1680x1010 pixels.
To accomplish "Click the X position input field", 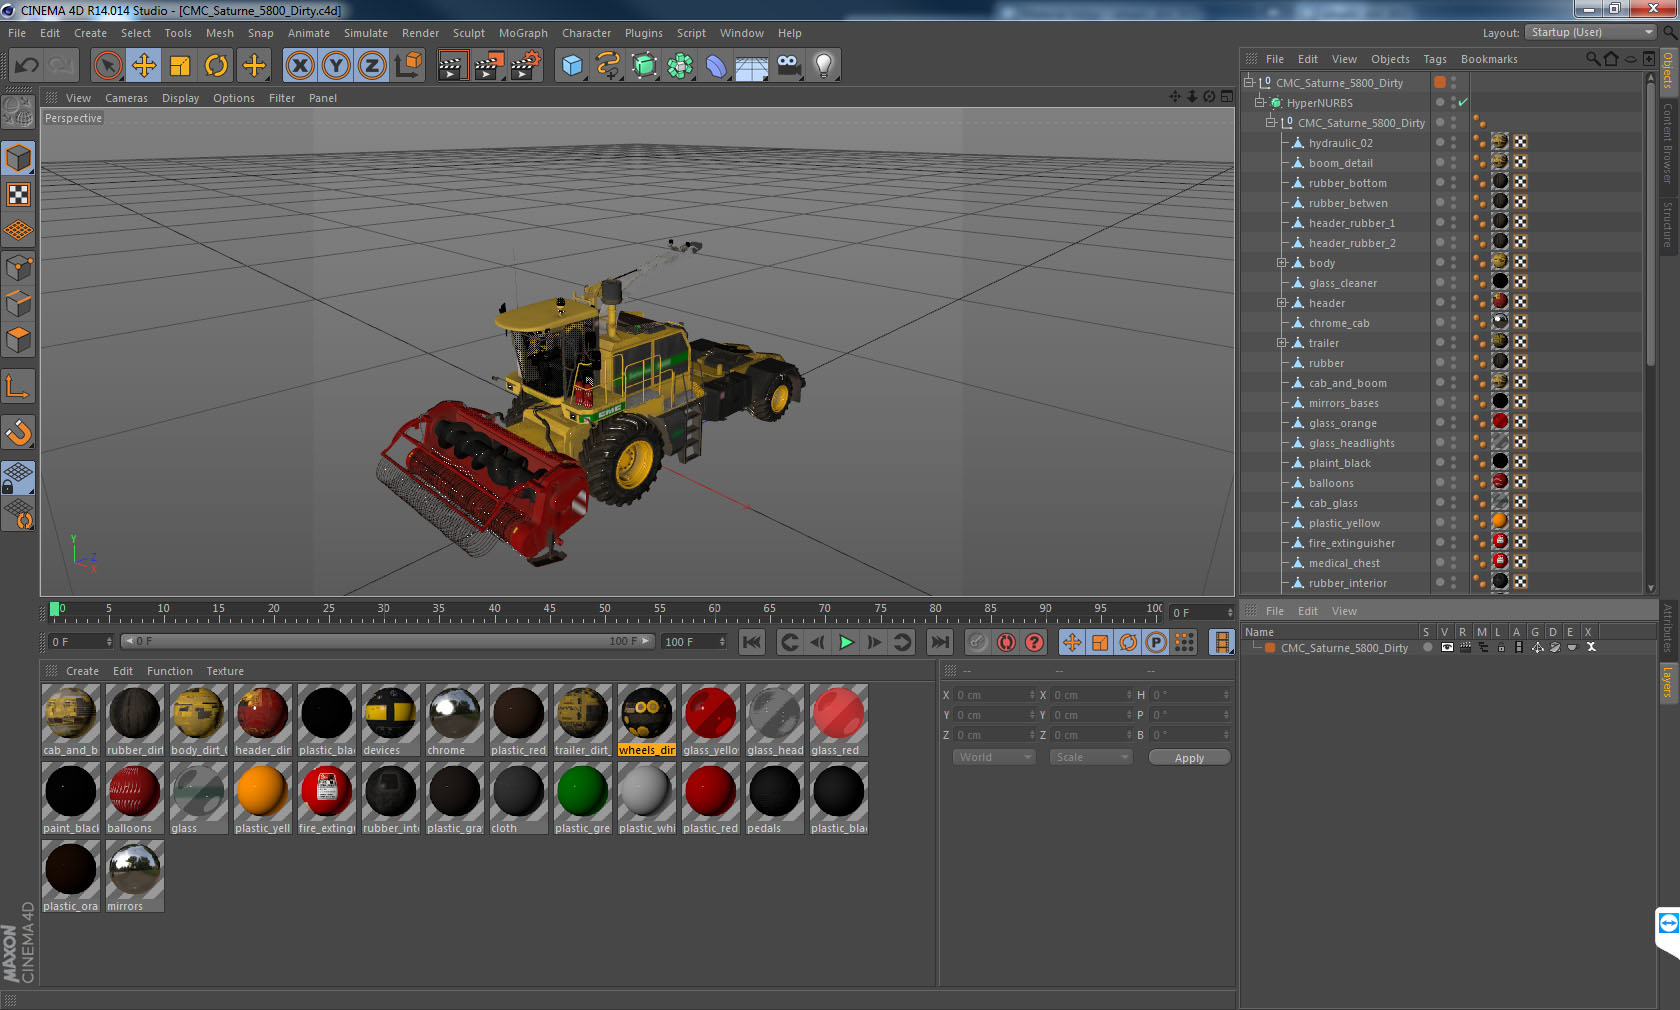I will click(994, 695).
